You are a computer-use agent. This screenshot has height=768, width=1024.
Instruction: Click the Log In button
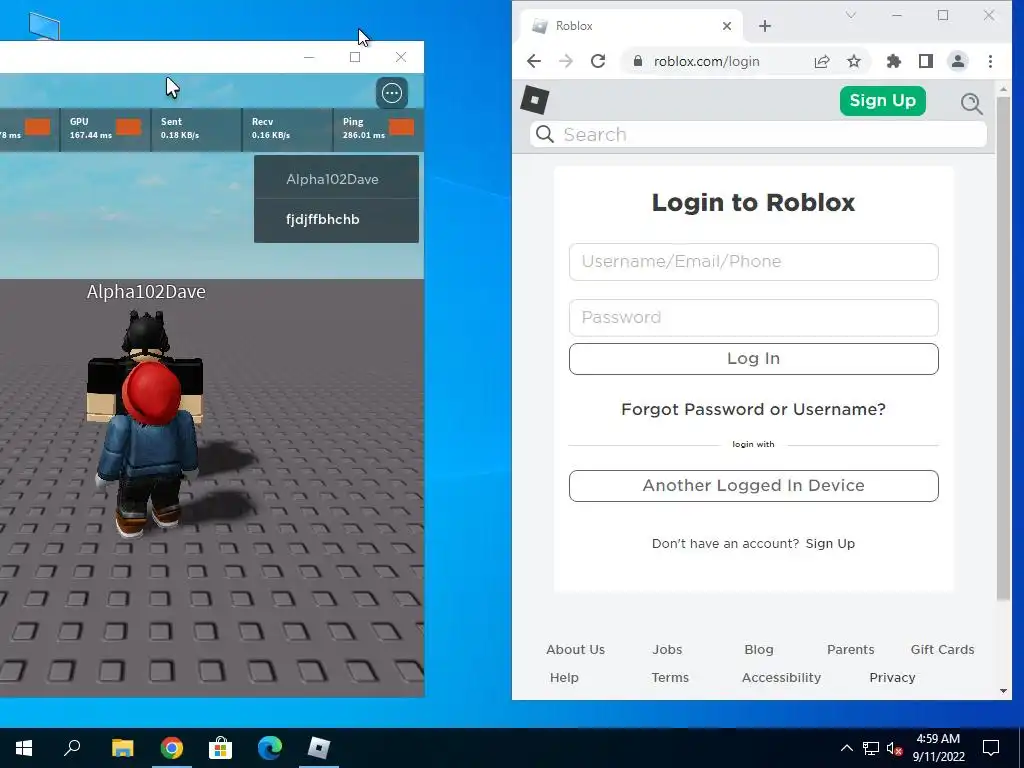click(x=754, y=359)
